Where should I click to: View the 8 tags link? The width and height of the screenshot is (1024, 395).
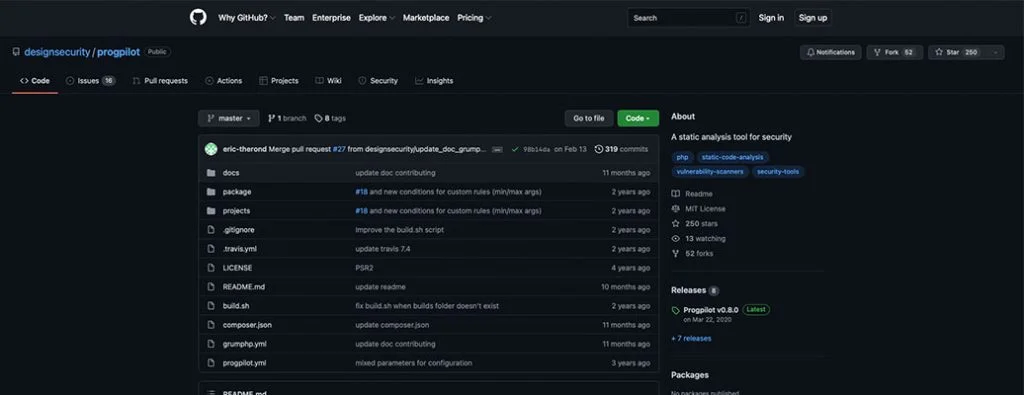click(x=330, y=118)
